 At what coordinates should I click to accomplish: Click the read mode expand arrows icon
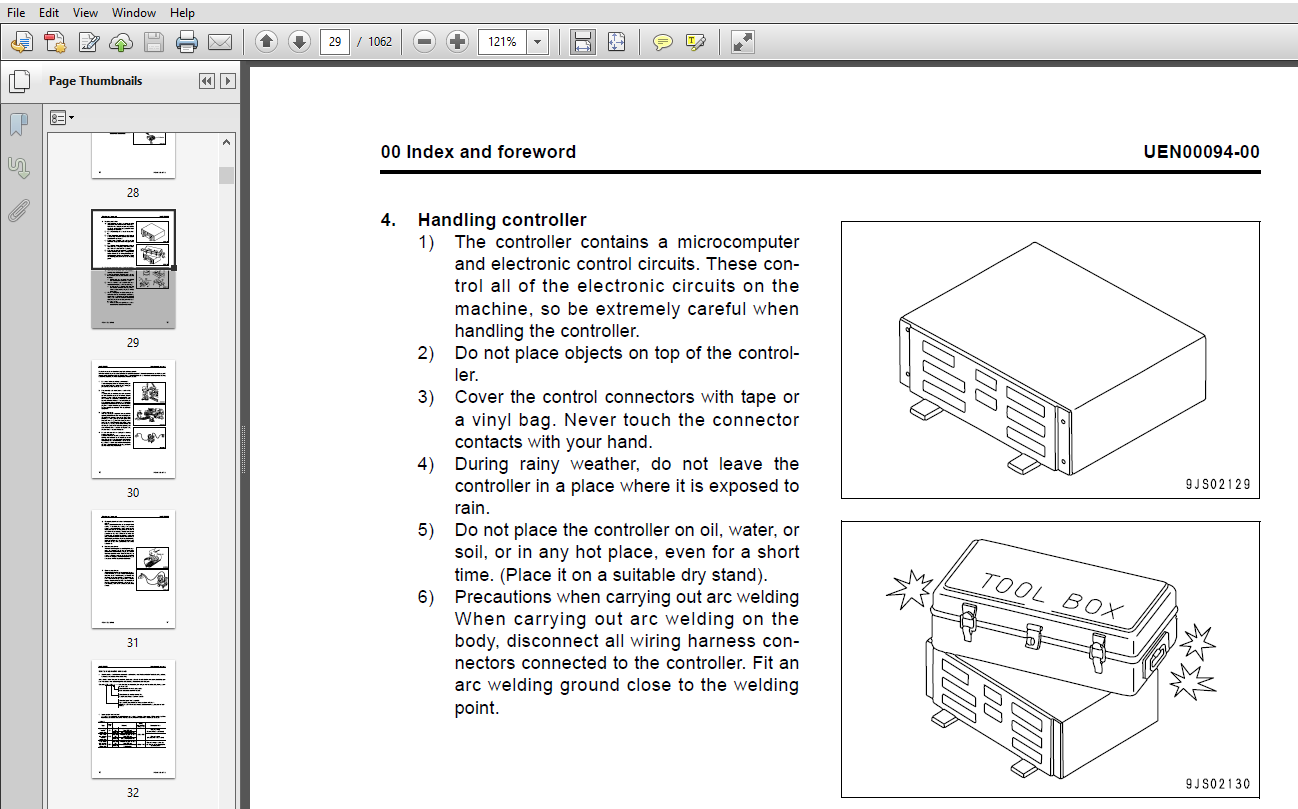742,42
